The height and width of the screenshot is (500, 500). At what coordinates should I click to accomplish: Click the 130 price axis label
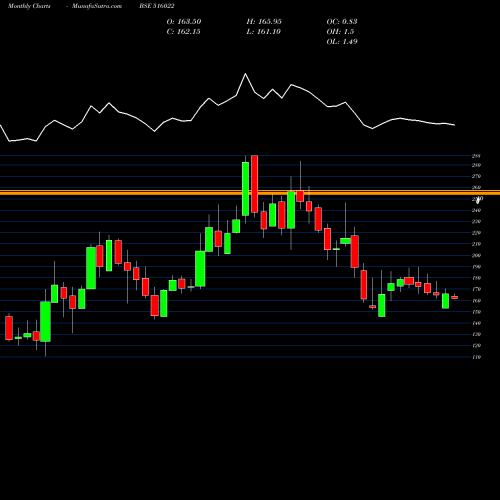476,334
